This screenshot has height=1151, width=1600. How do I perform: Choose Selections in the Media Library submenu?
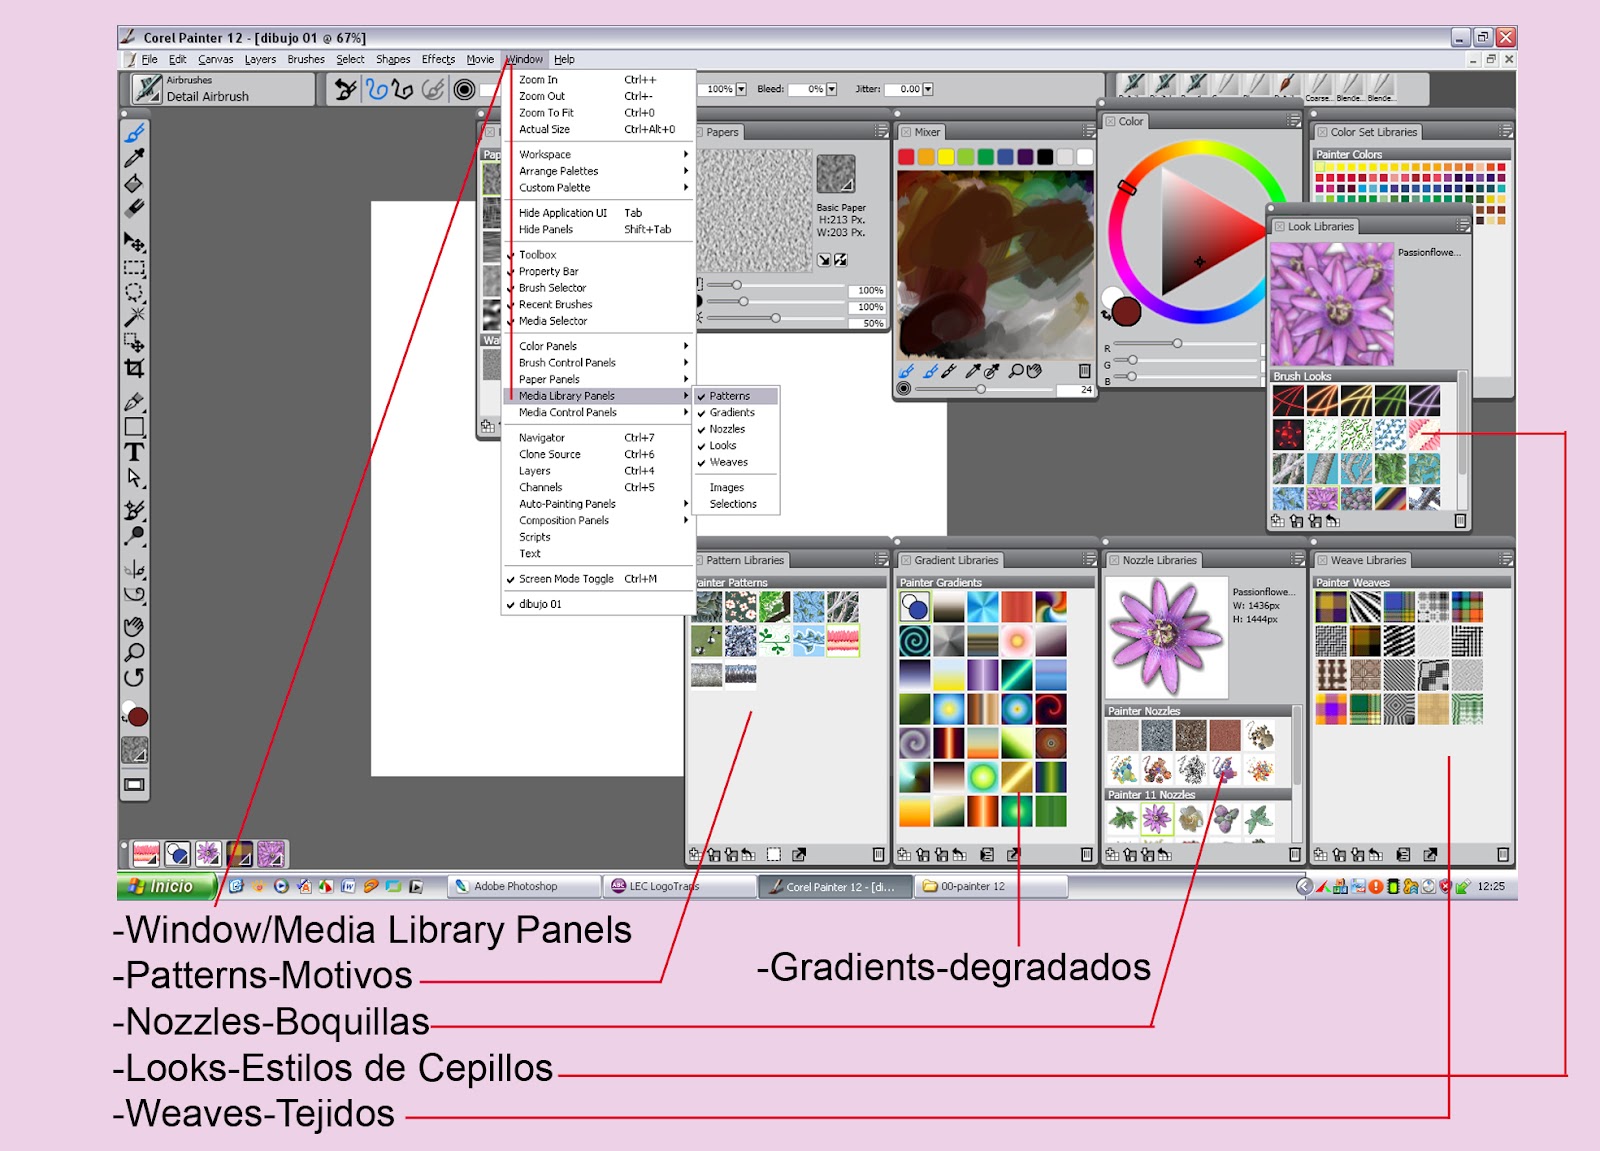pos(737,504)
